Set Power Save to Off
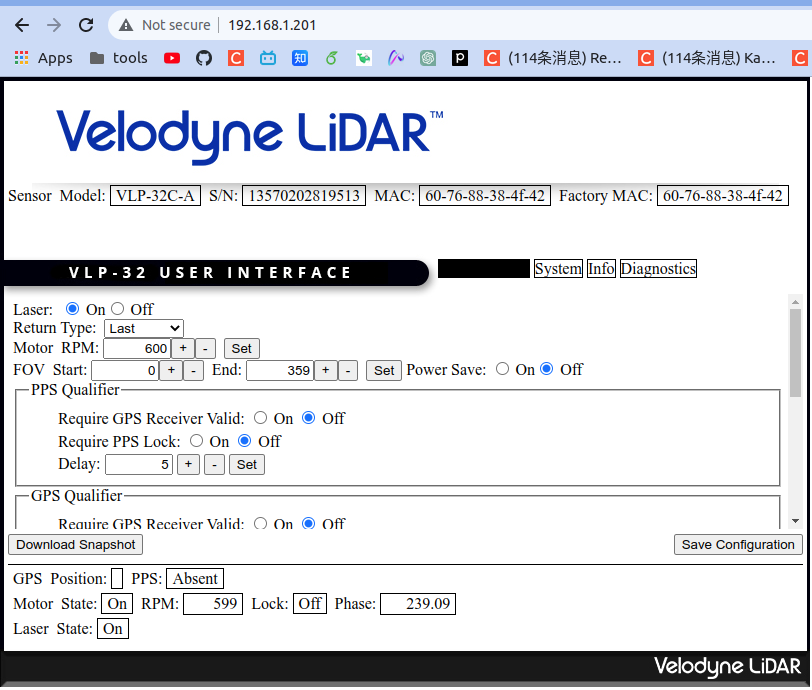Image resolution: width=812 pixels, height=690 pixels. click(547, 369)
